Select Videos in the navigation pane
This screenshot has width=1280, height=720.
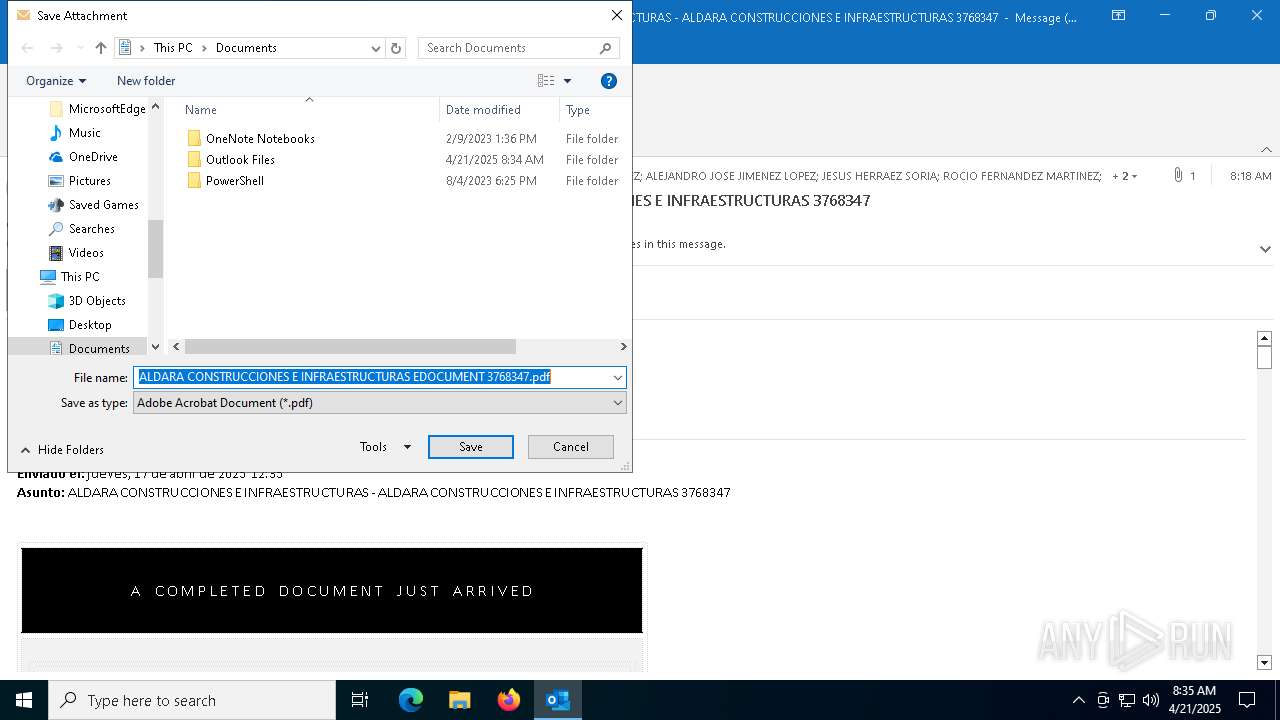[76, 253]
